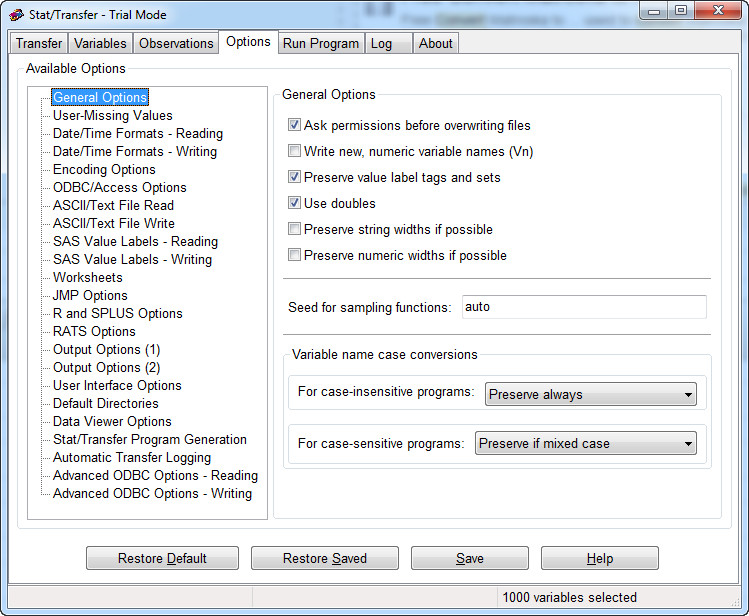Select Encoding Options
Viewport: 749px width, 616px height.
pyautogui.click(x=104, y=170)
